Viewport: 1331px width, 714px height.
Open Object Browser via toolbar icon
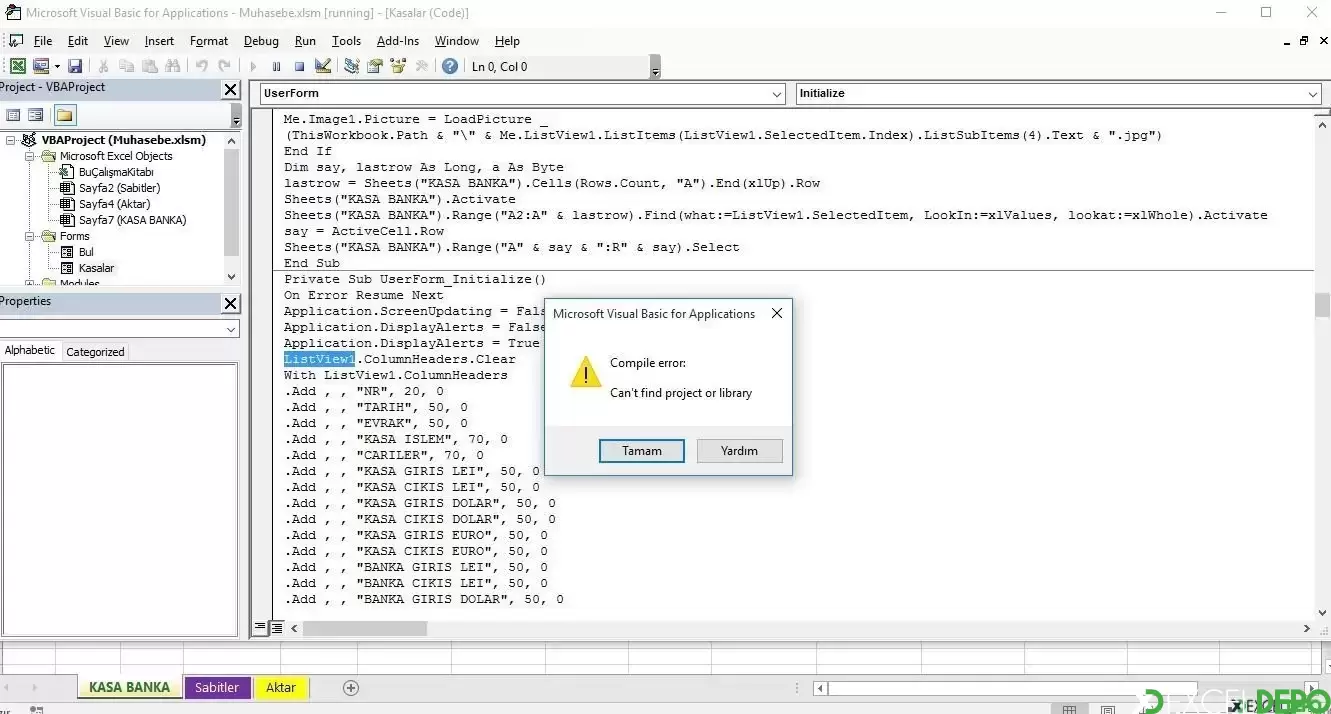coord(398,66)
